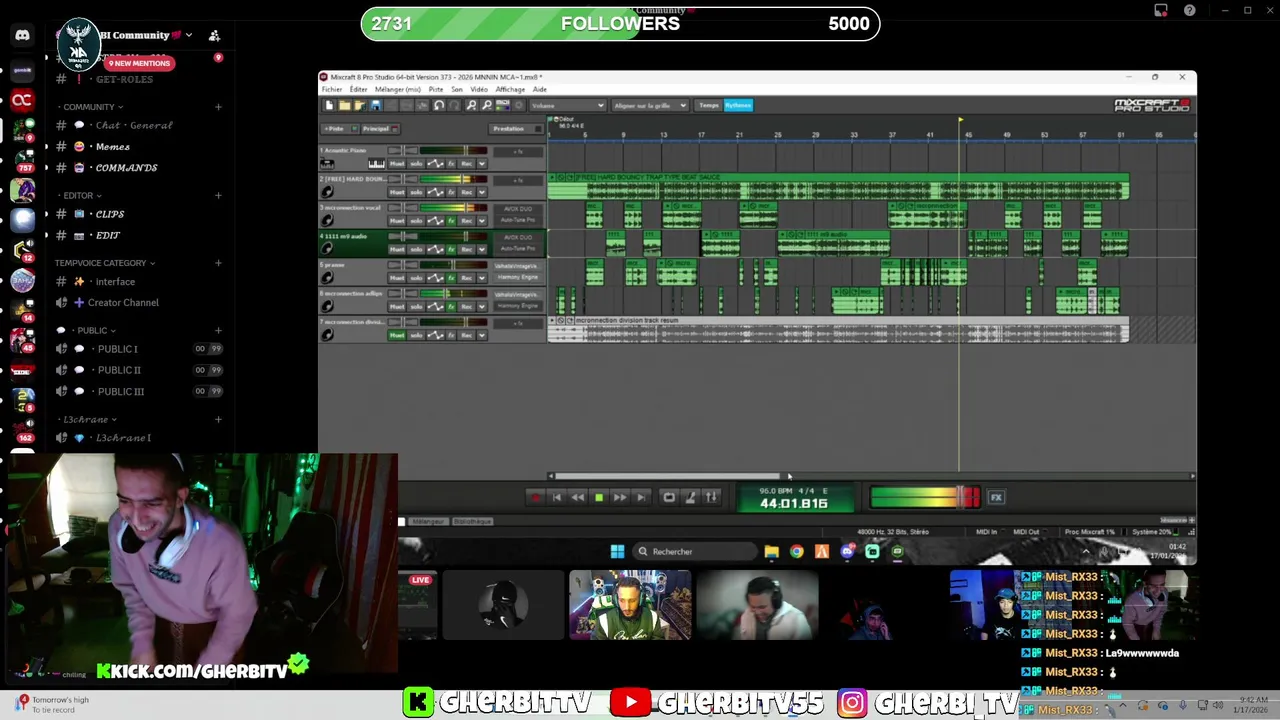Screen dimensions: 1280x720
Task: Solo the 1111 m9 audio track
Action: click(416, 249)
